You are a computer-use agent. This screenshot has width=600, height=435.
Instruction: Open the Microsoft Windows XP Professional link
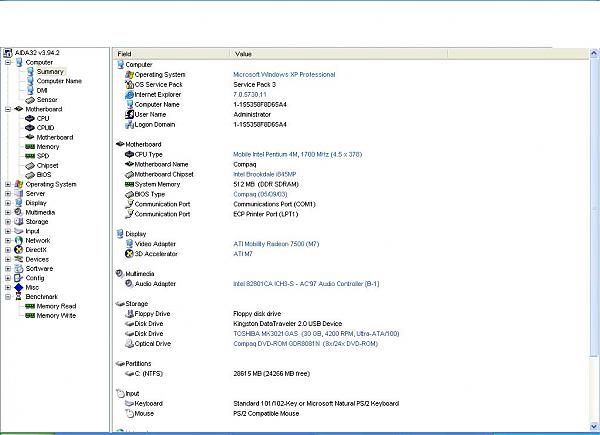(x=284, y=75)
